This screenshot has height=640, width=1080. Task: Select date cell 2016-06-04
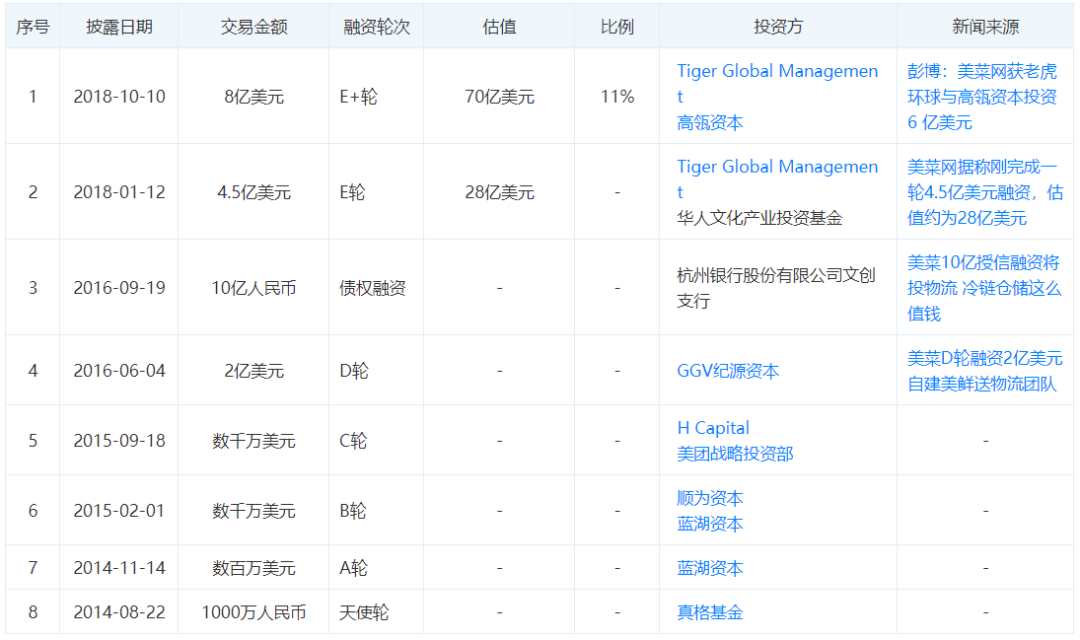tap(119, 371)
